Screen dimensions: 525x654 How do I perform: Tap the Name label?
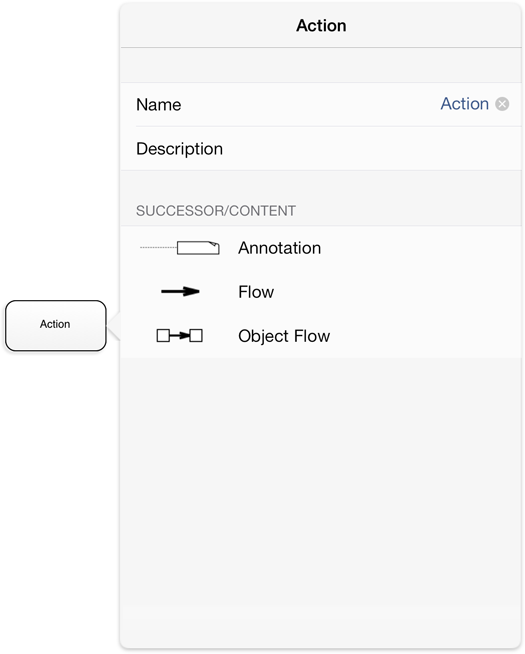pos(159,105)
